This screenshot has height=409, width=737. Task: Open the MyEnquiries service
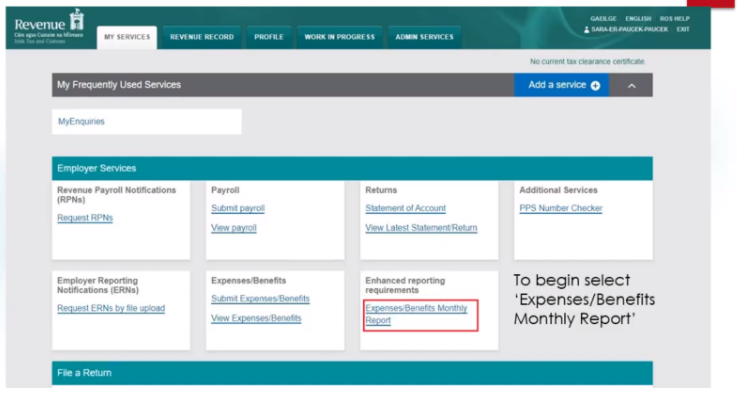81,121
